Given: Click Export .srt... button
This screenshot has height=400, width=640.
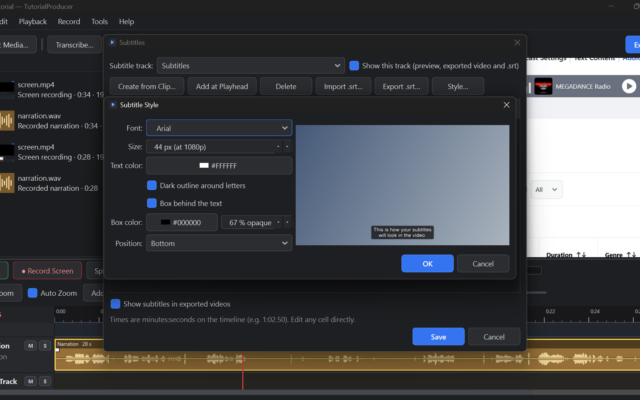Looking at the screenshot, I should [x=401, y=87].
